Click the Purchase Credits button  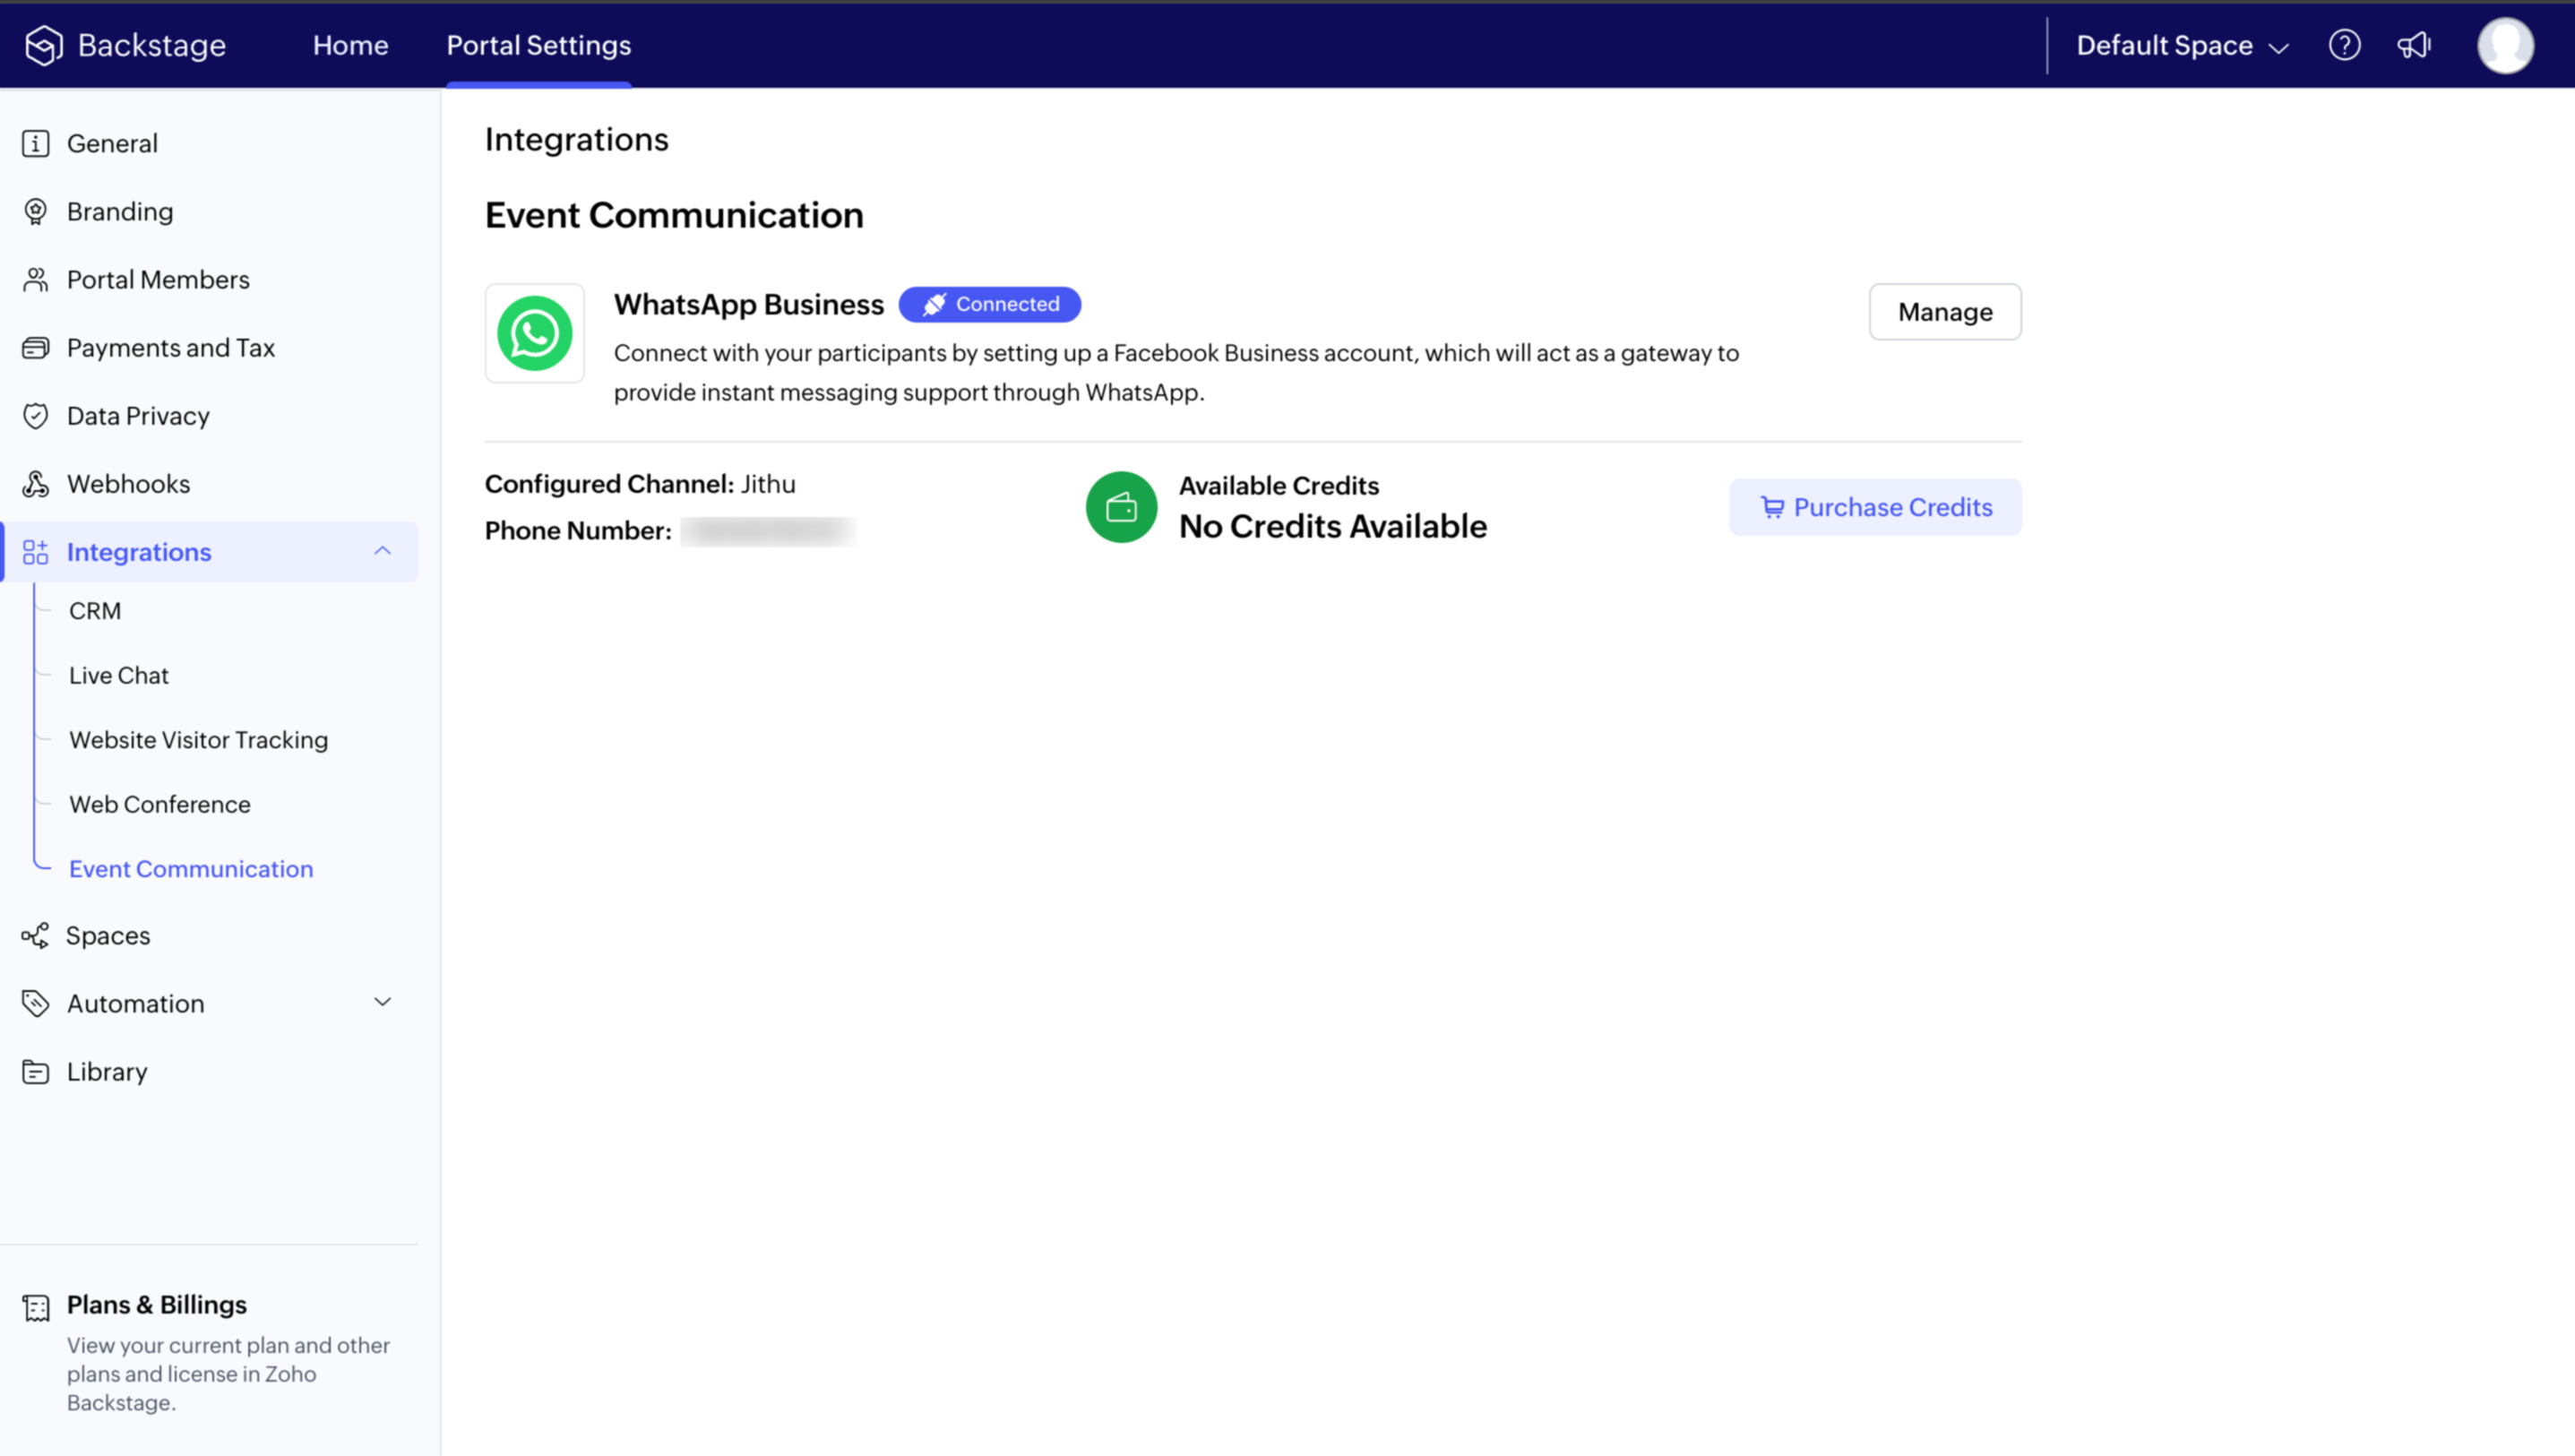pyautogui.click(x=1874, y=507)
